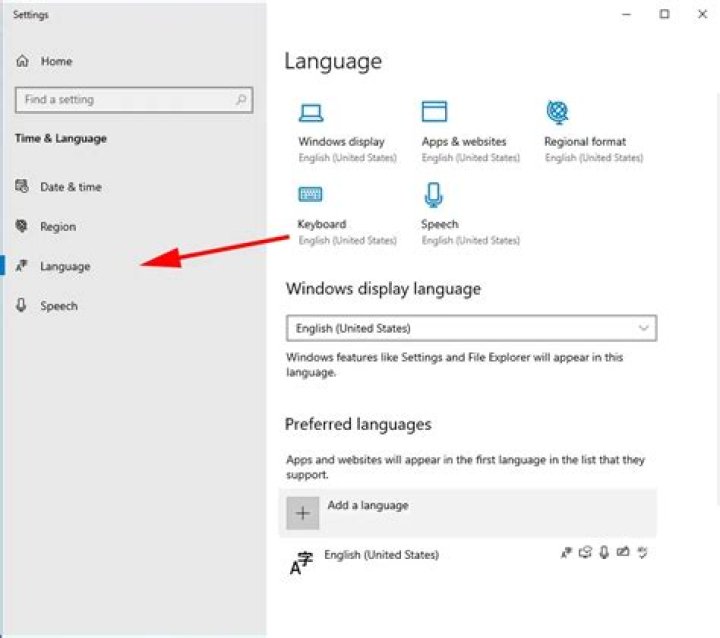The image size is (720, 638).
Task: Open the Windows display laptop icon tile
Action: (x=311, y=113)
